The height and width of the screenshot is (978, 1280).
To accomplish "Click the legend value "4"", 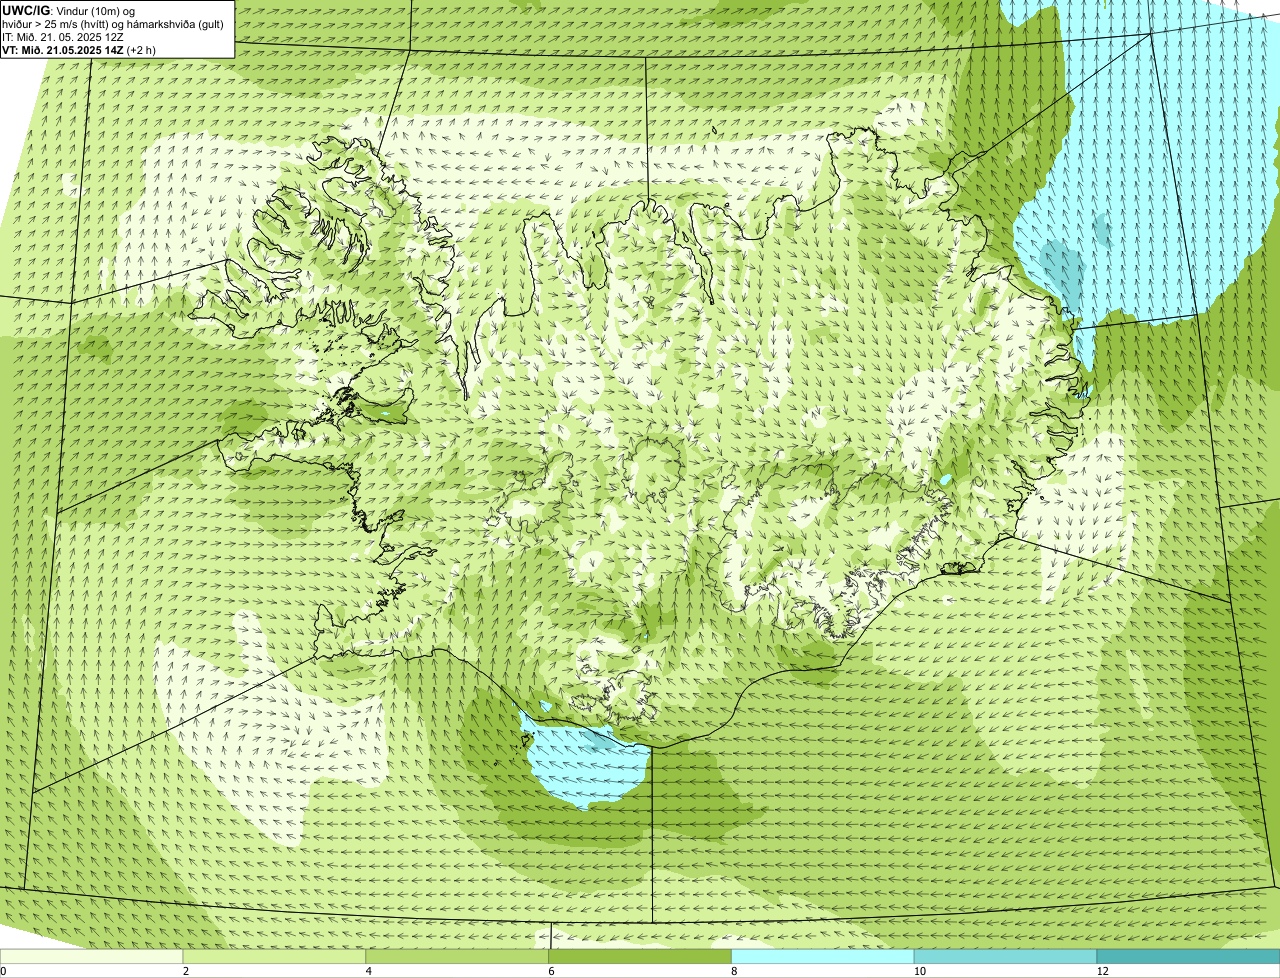I will tap(368, 971).
